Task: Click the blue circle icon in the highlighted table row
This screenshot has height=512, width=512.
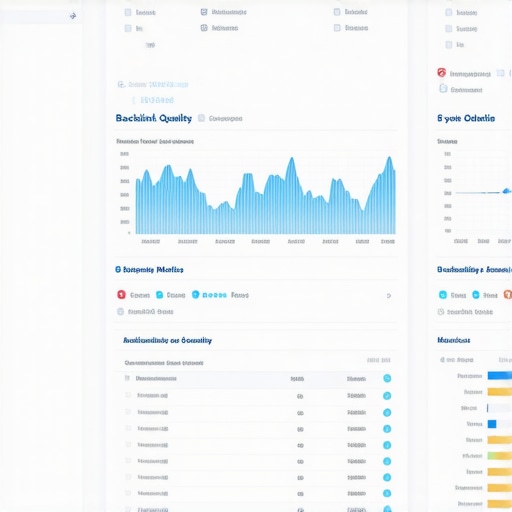Action: pos(387,378)
